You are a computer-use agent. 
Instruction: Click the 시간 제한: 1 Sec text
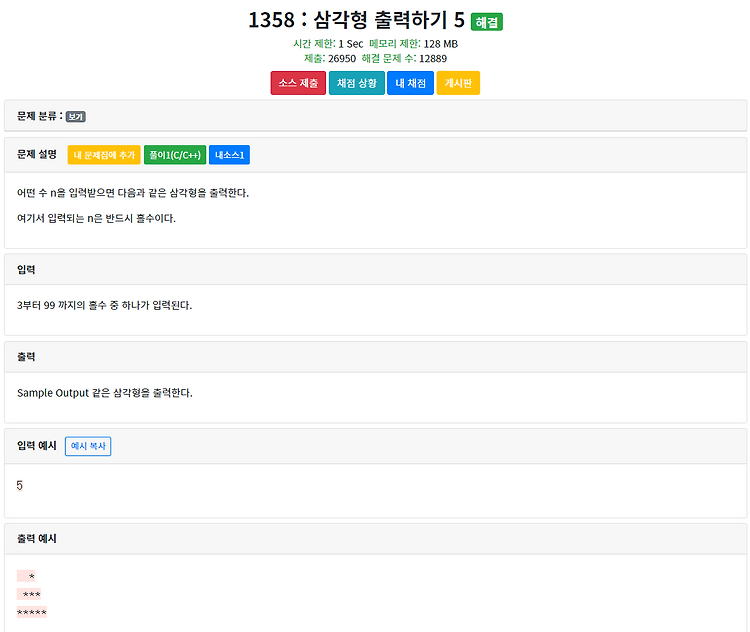pyautogui.click(x=328, y=44)
